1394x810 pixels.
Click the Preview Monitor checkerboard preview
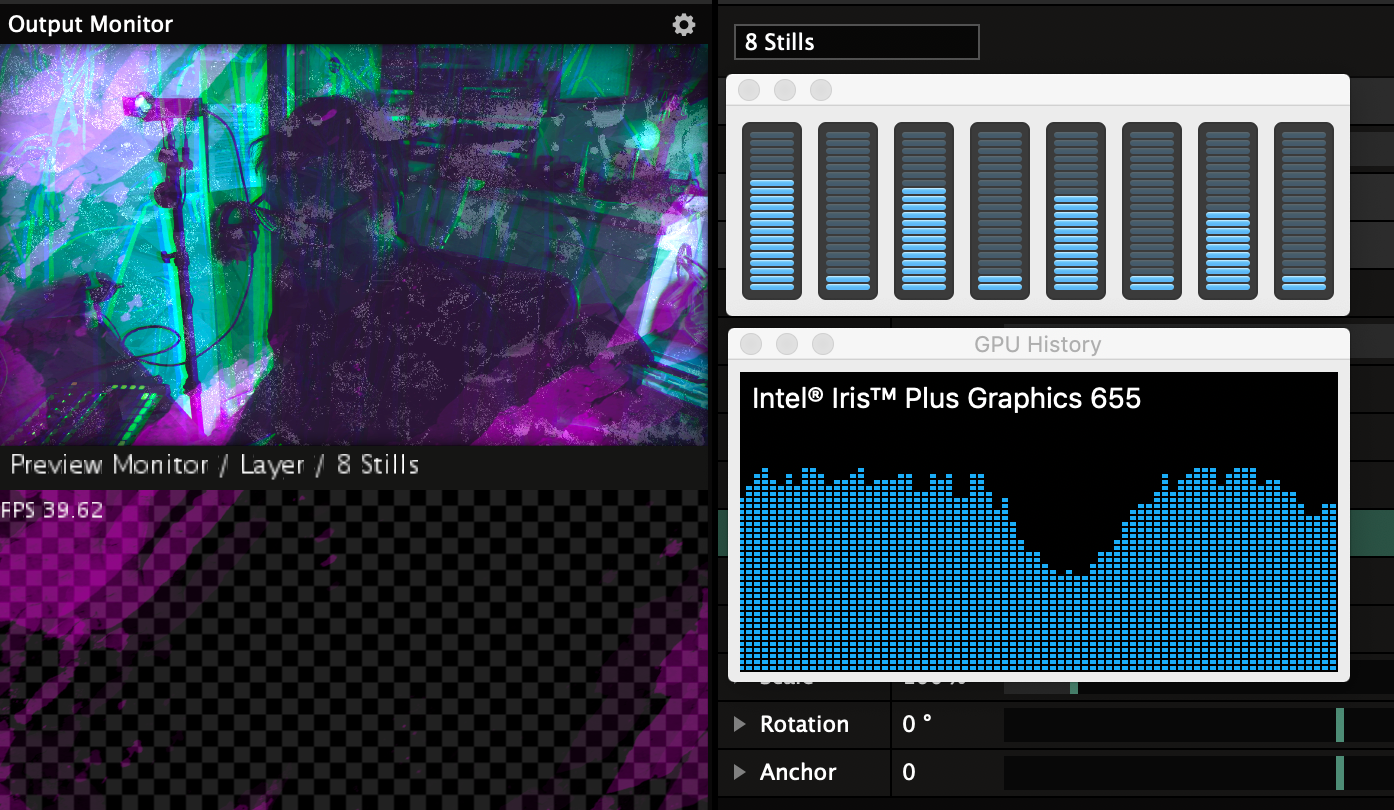coord(354,650)
